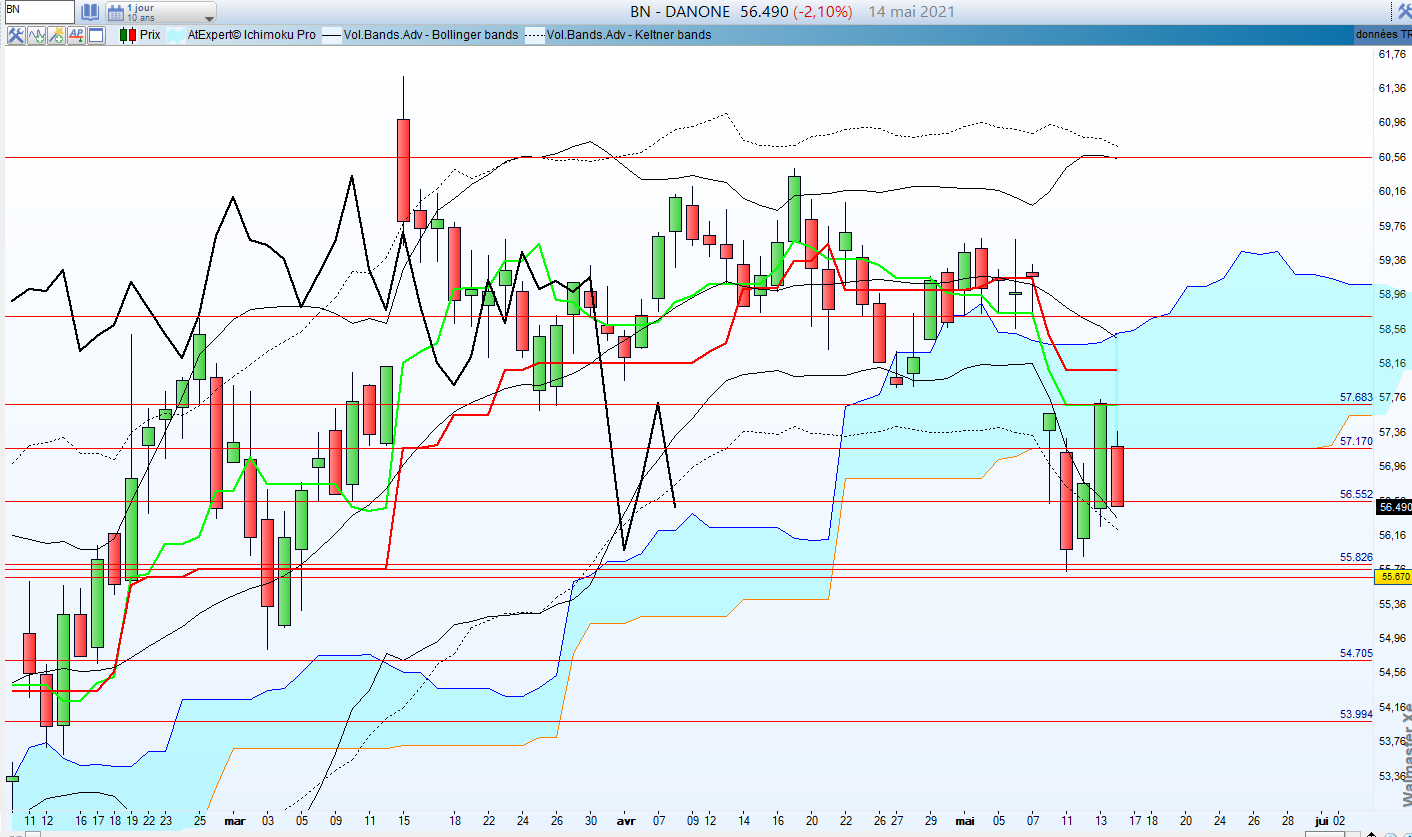Viewport: 1412px width, 837px height.
Task: Click the calendar icon of the period selector
Action: 116,13
